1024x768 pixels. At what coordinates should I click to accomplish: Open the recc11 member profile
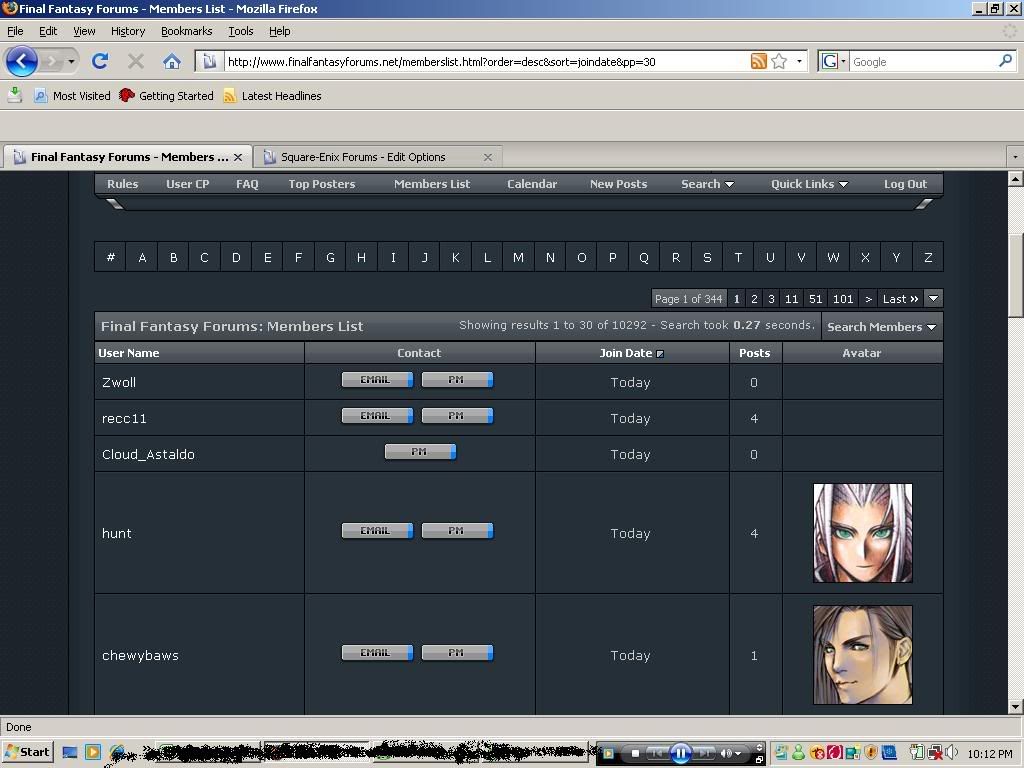(124, 419)
